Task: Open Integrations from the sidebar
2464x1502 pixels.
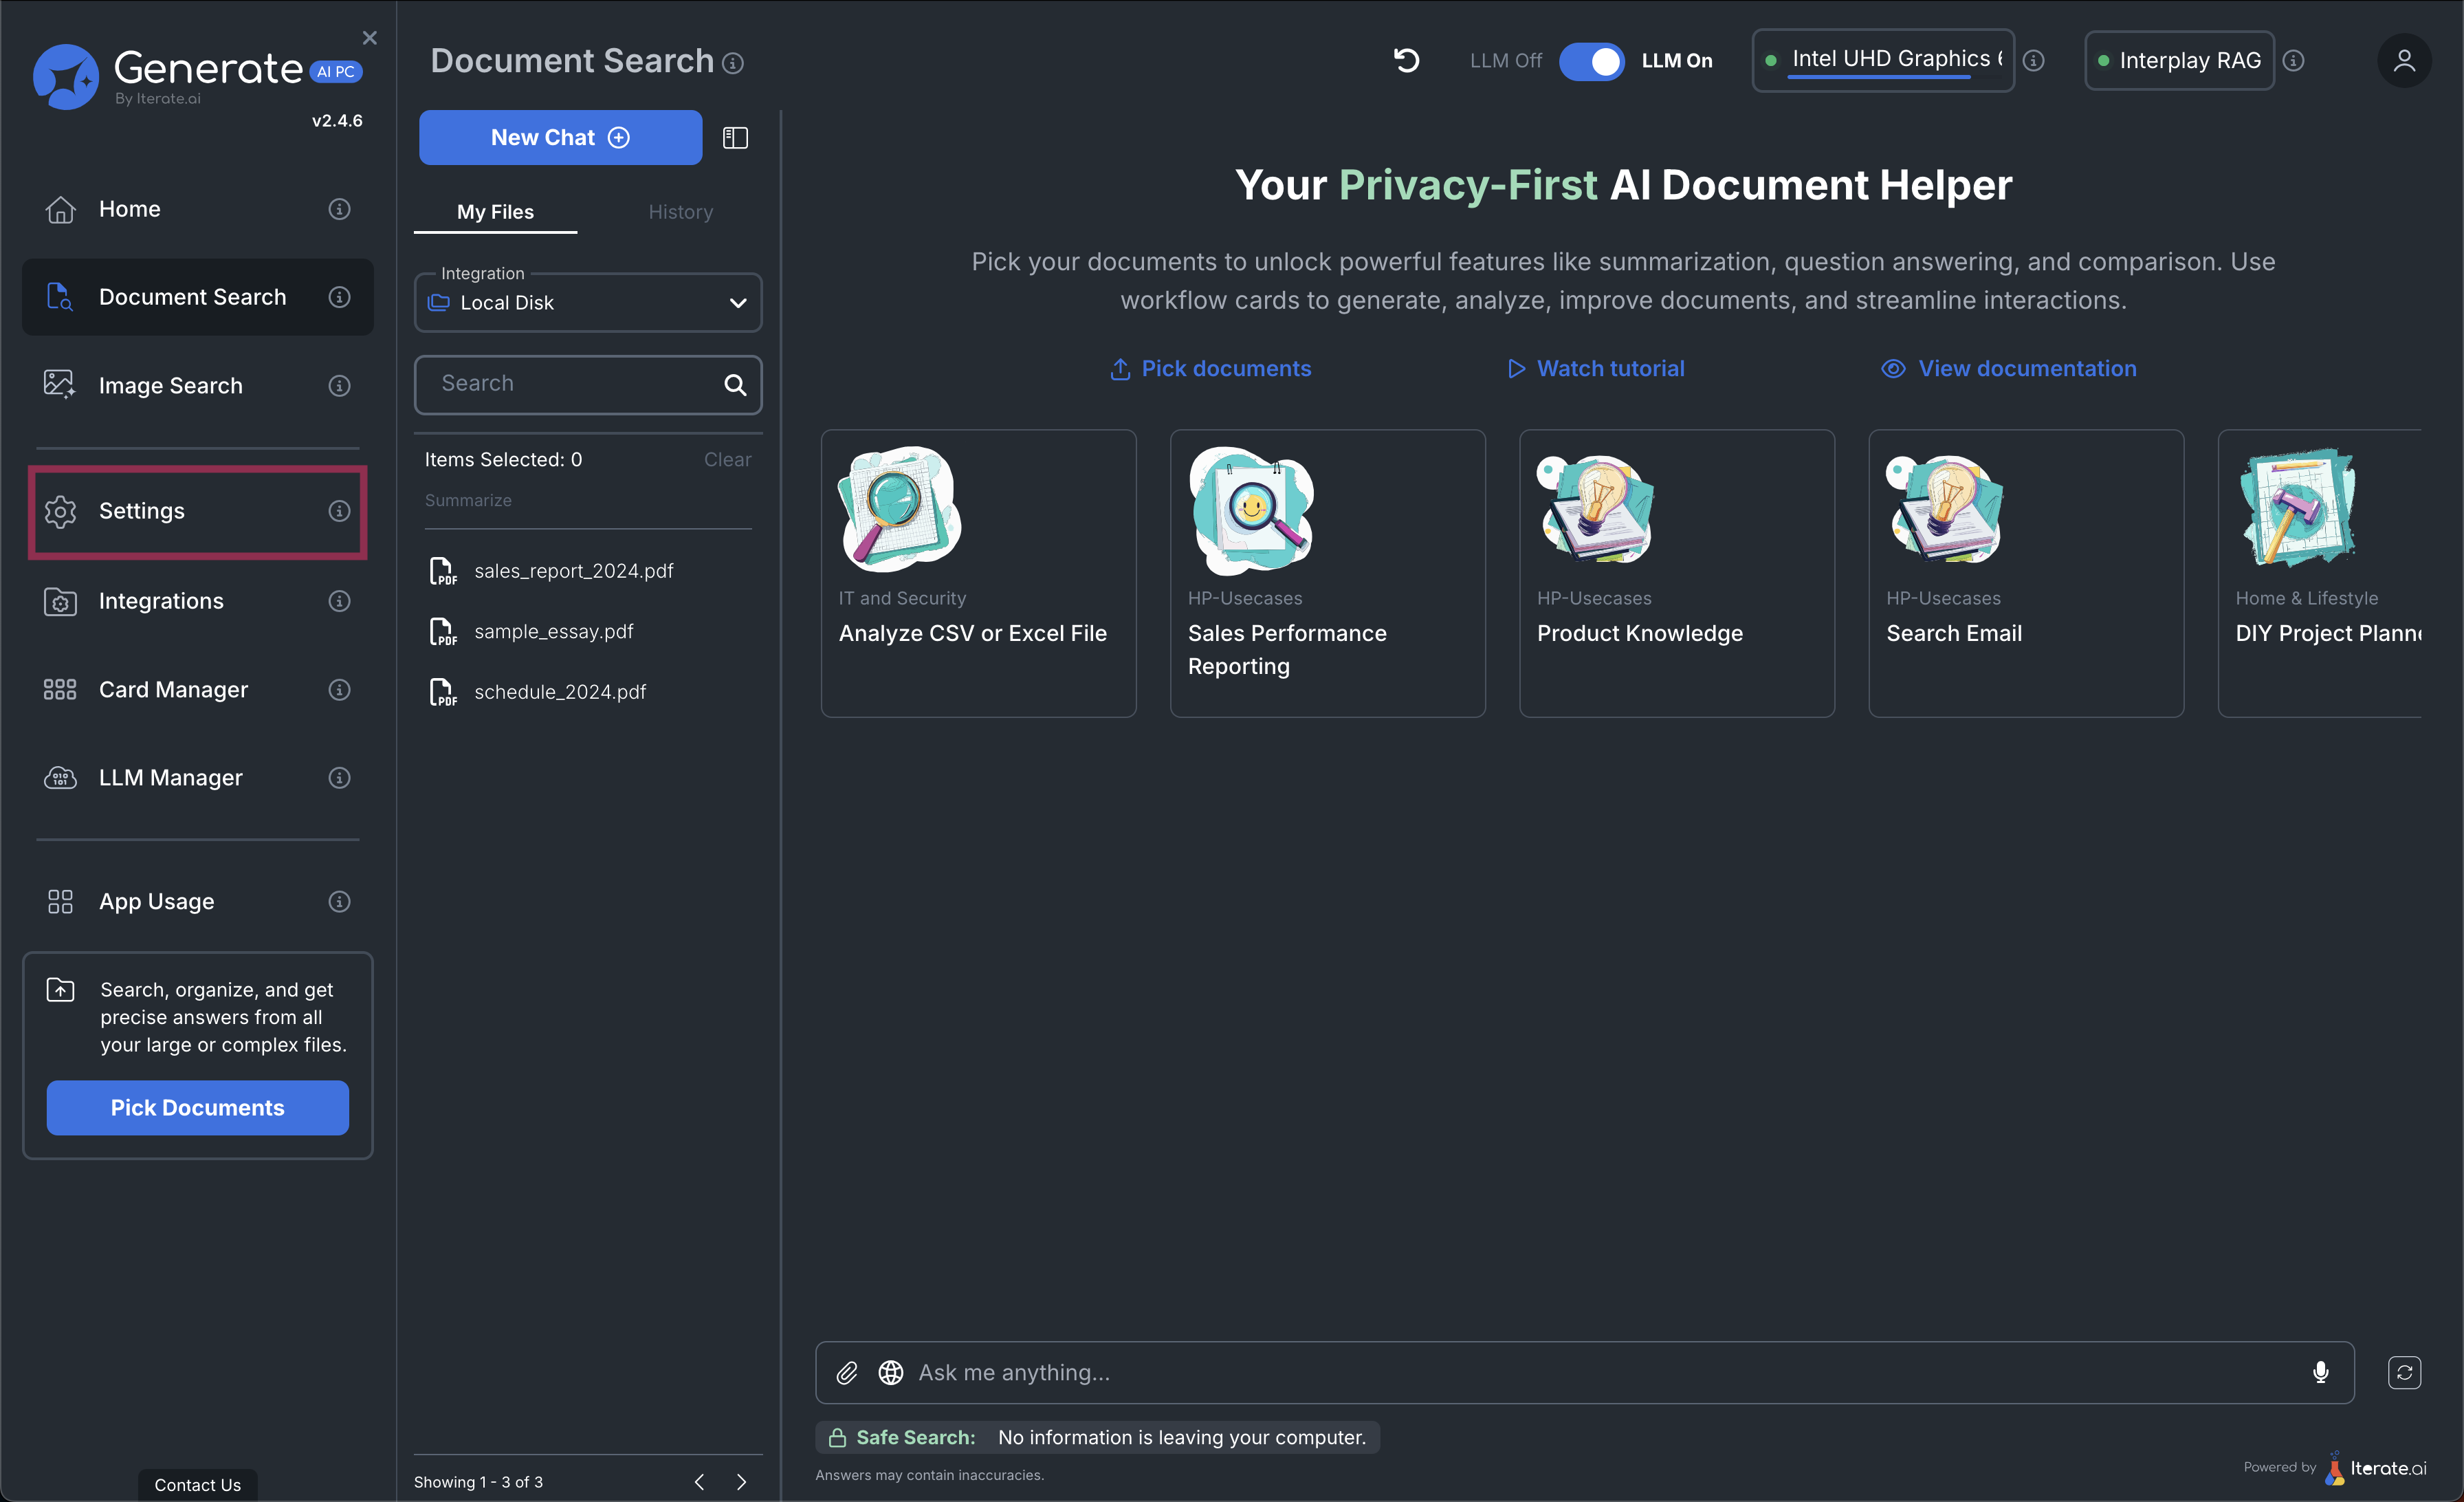Action: 197,601
